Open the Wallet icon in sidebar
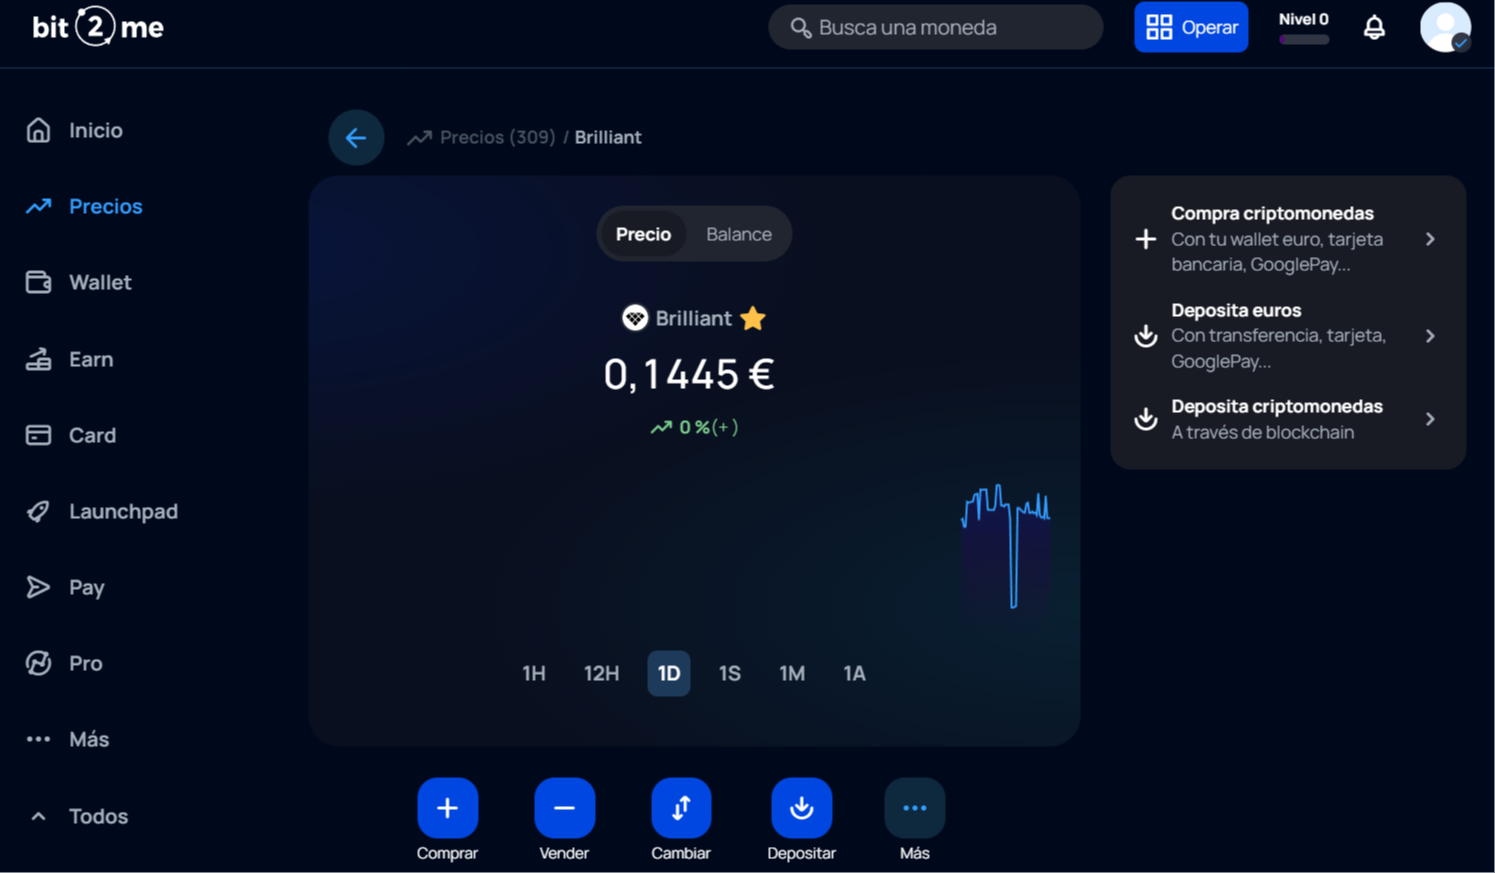The image size is (1495, 873). point(38,282)
